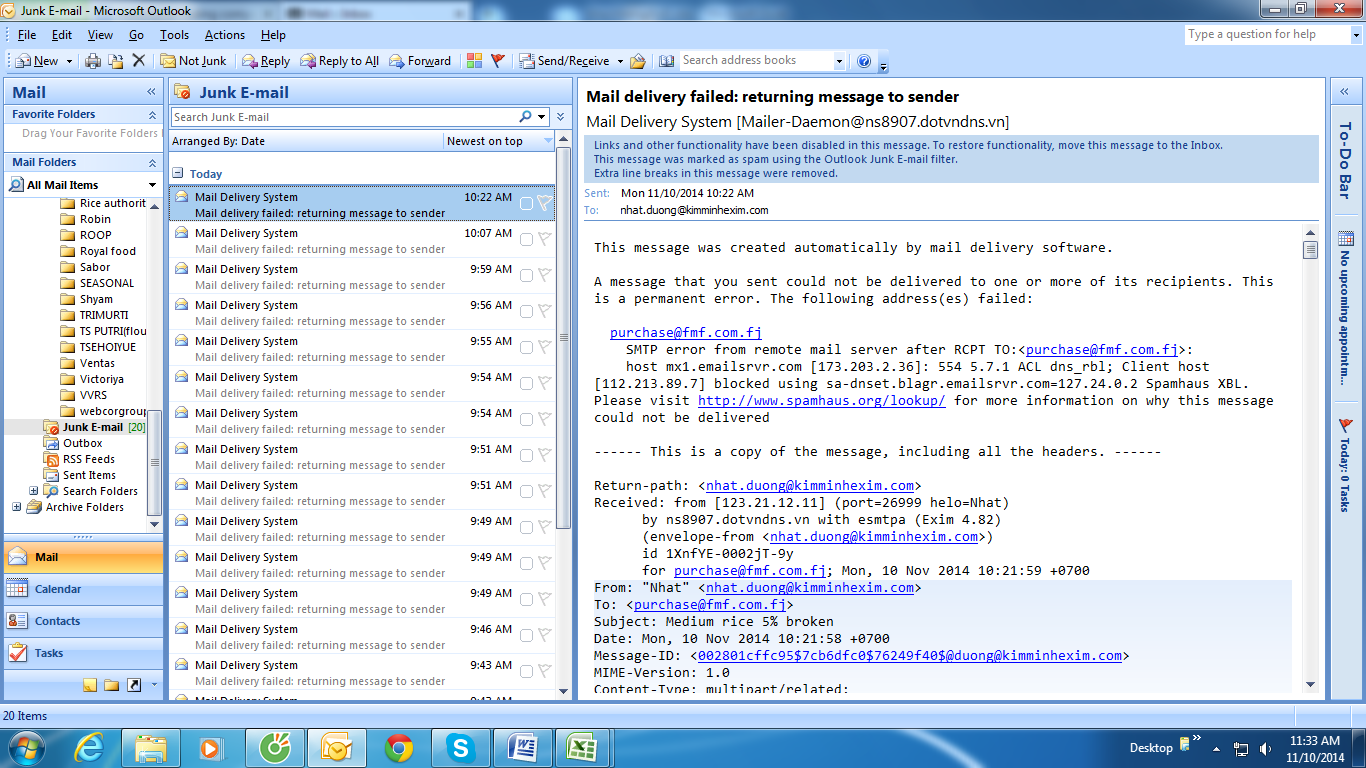Click the blue Help question mark icon
Screen dimensions: 1366x768
pos(864,61)
